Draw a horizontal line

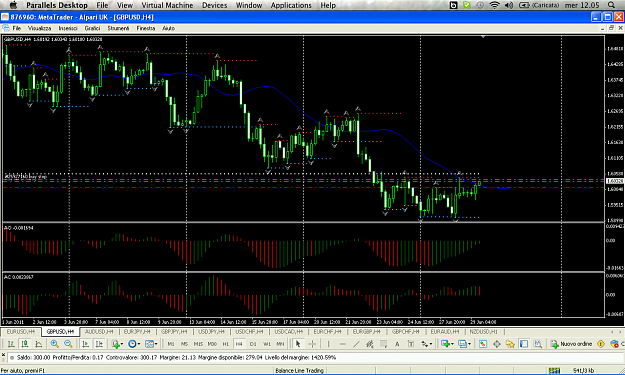pos(343,344)
